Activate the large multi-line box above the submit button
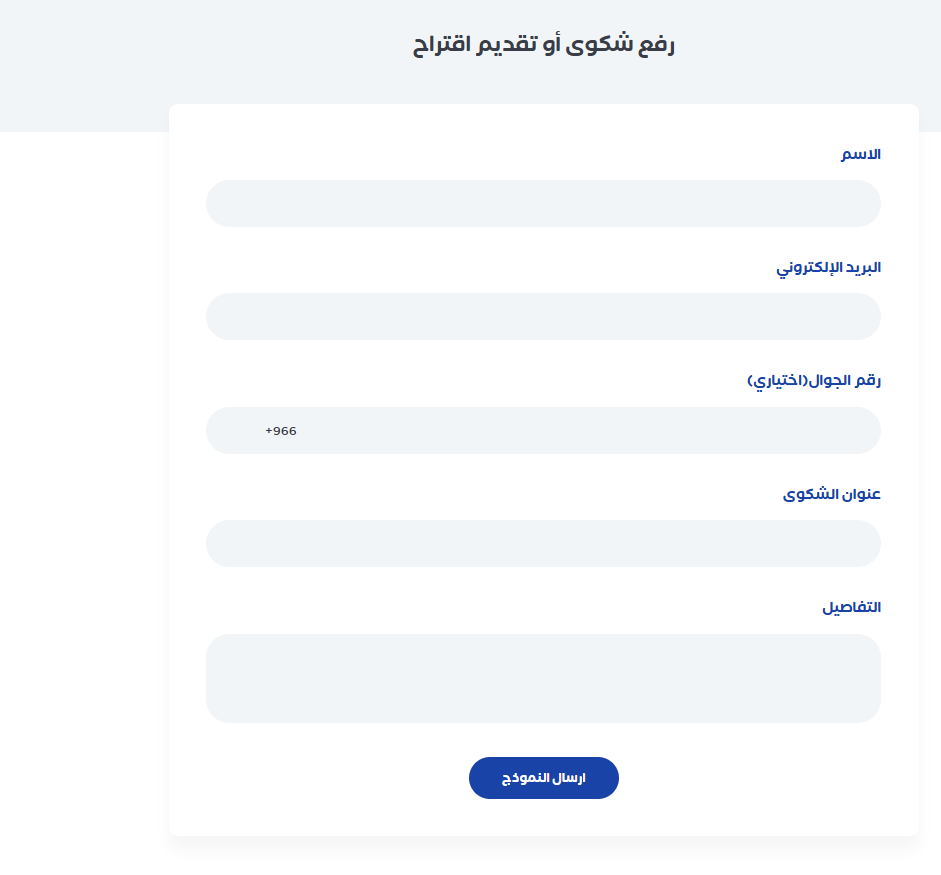941x875 pixels. coord(543,678)
